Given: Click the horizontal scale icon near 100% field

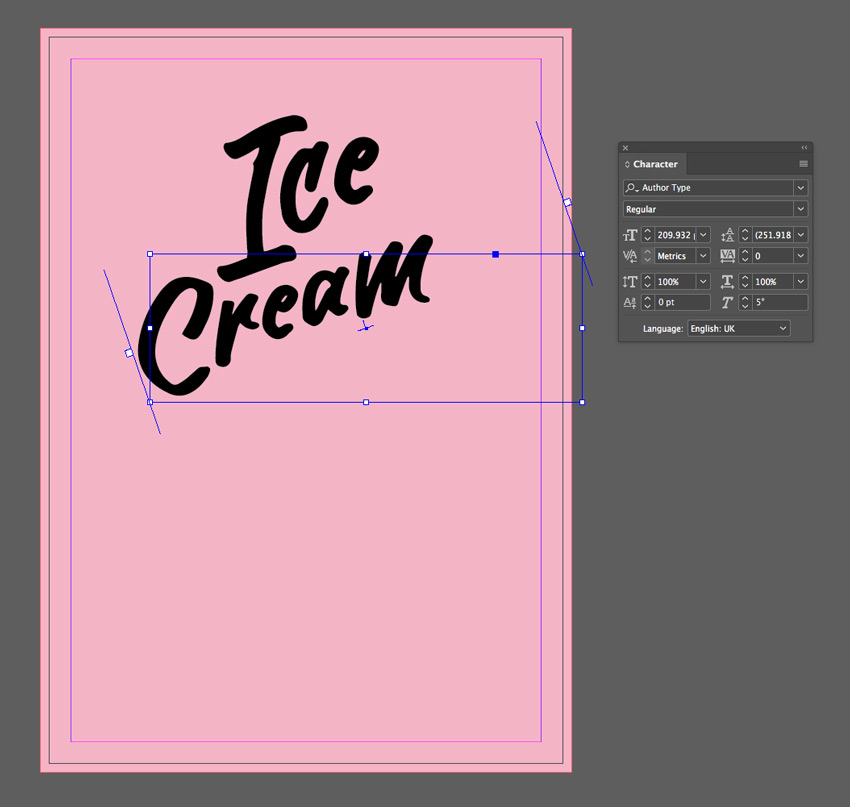Looking at the screenshot, I should [x=728, y=281].
